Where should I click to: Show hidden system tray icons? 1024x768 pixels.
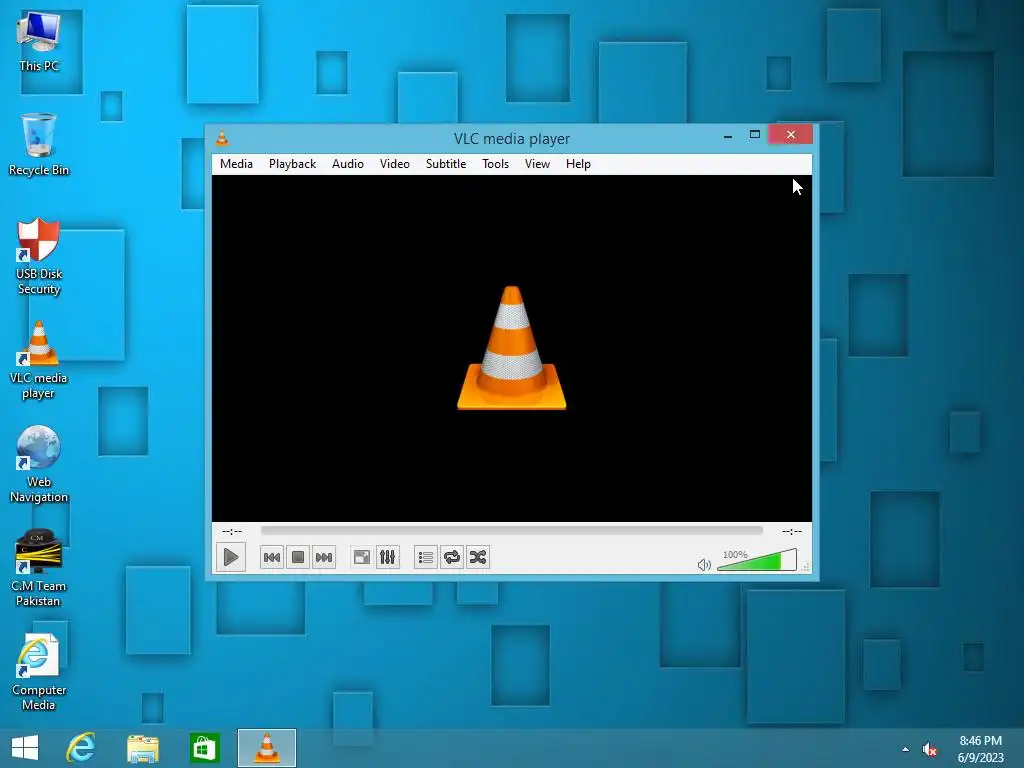[905, 750]
